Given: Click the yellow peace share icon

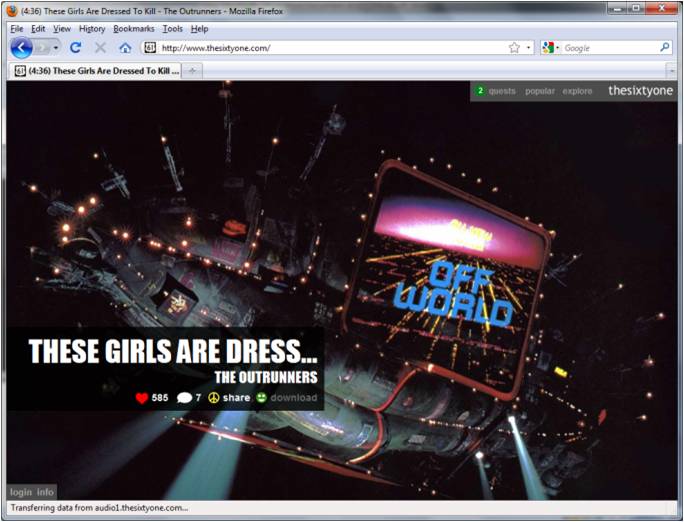Looking at the screenshot, I should [213, 398].
